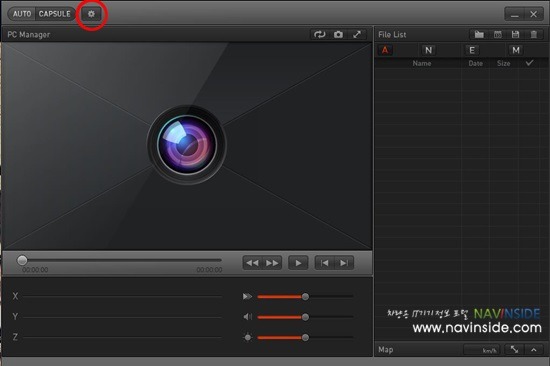Click the camera lens in the video preview
This screenshot has height=366, width=550.
(x=187, y=145)
